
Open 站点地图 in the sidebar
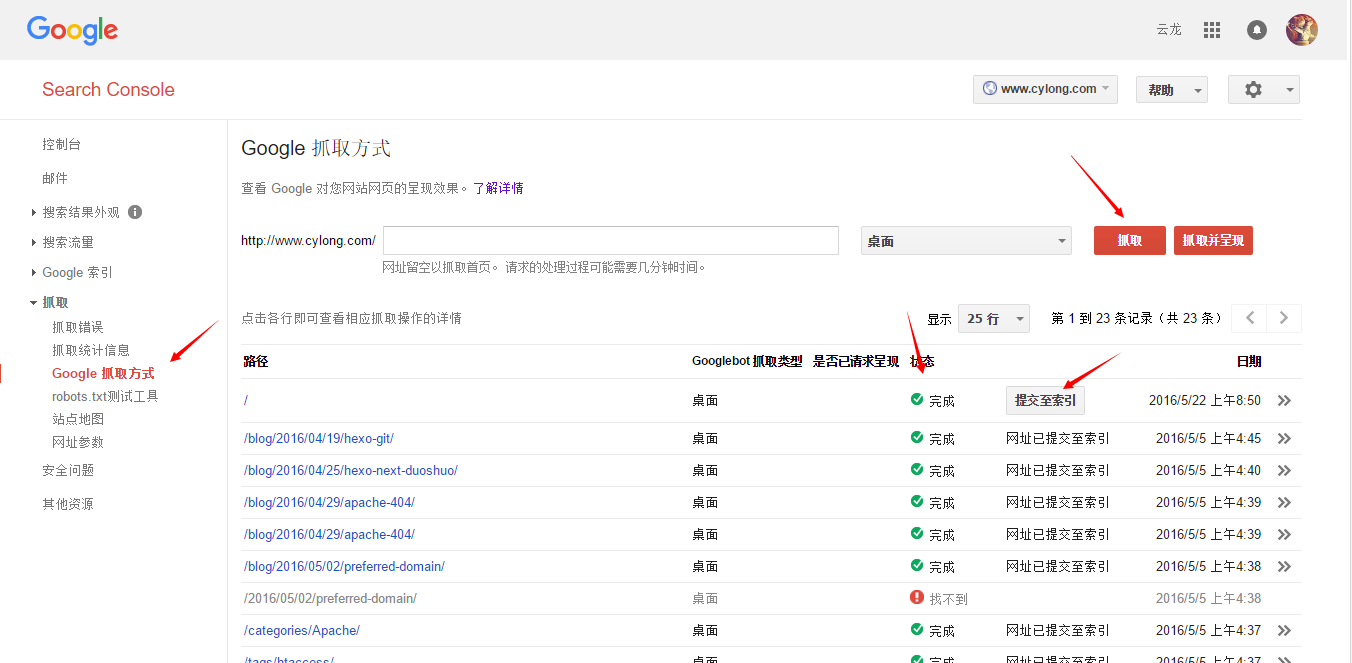pos(78,419)
